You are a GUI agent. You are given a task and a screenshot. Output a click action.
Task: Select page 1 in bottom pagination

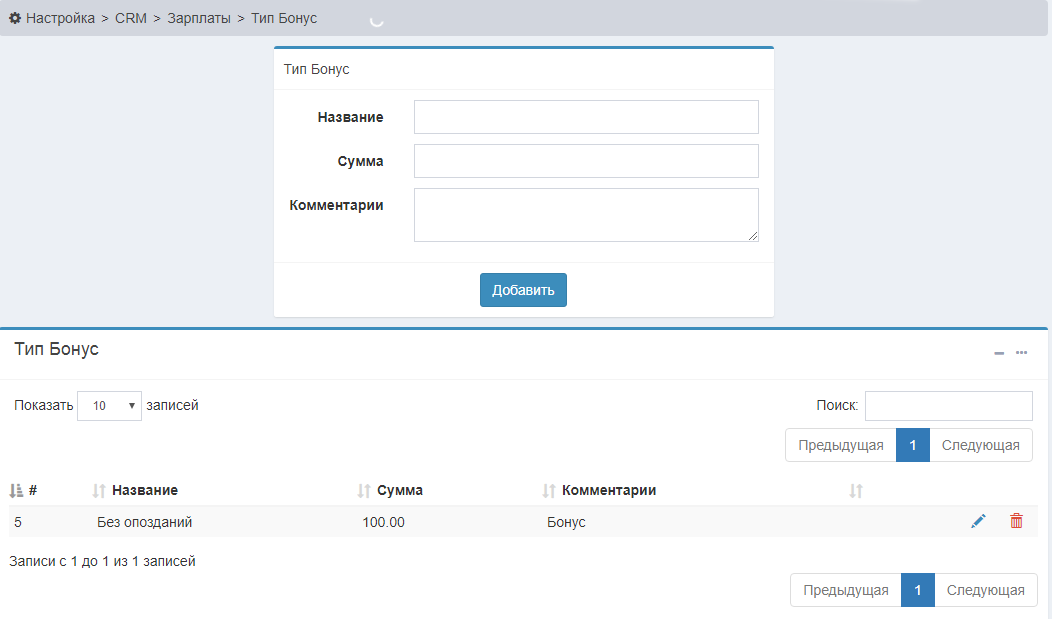coord(917,590)
